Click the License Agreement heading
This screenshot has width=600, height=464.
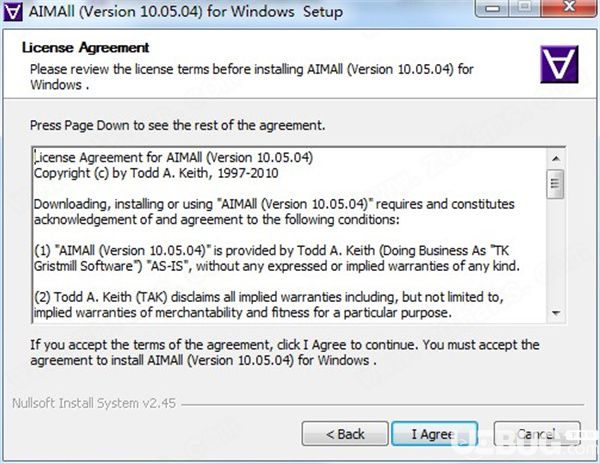[x=85, y=47]
